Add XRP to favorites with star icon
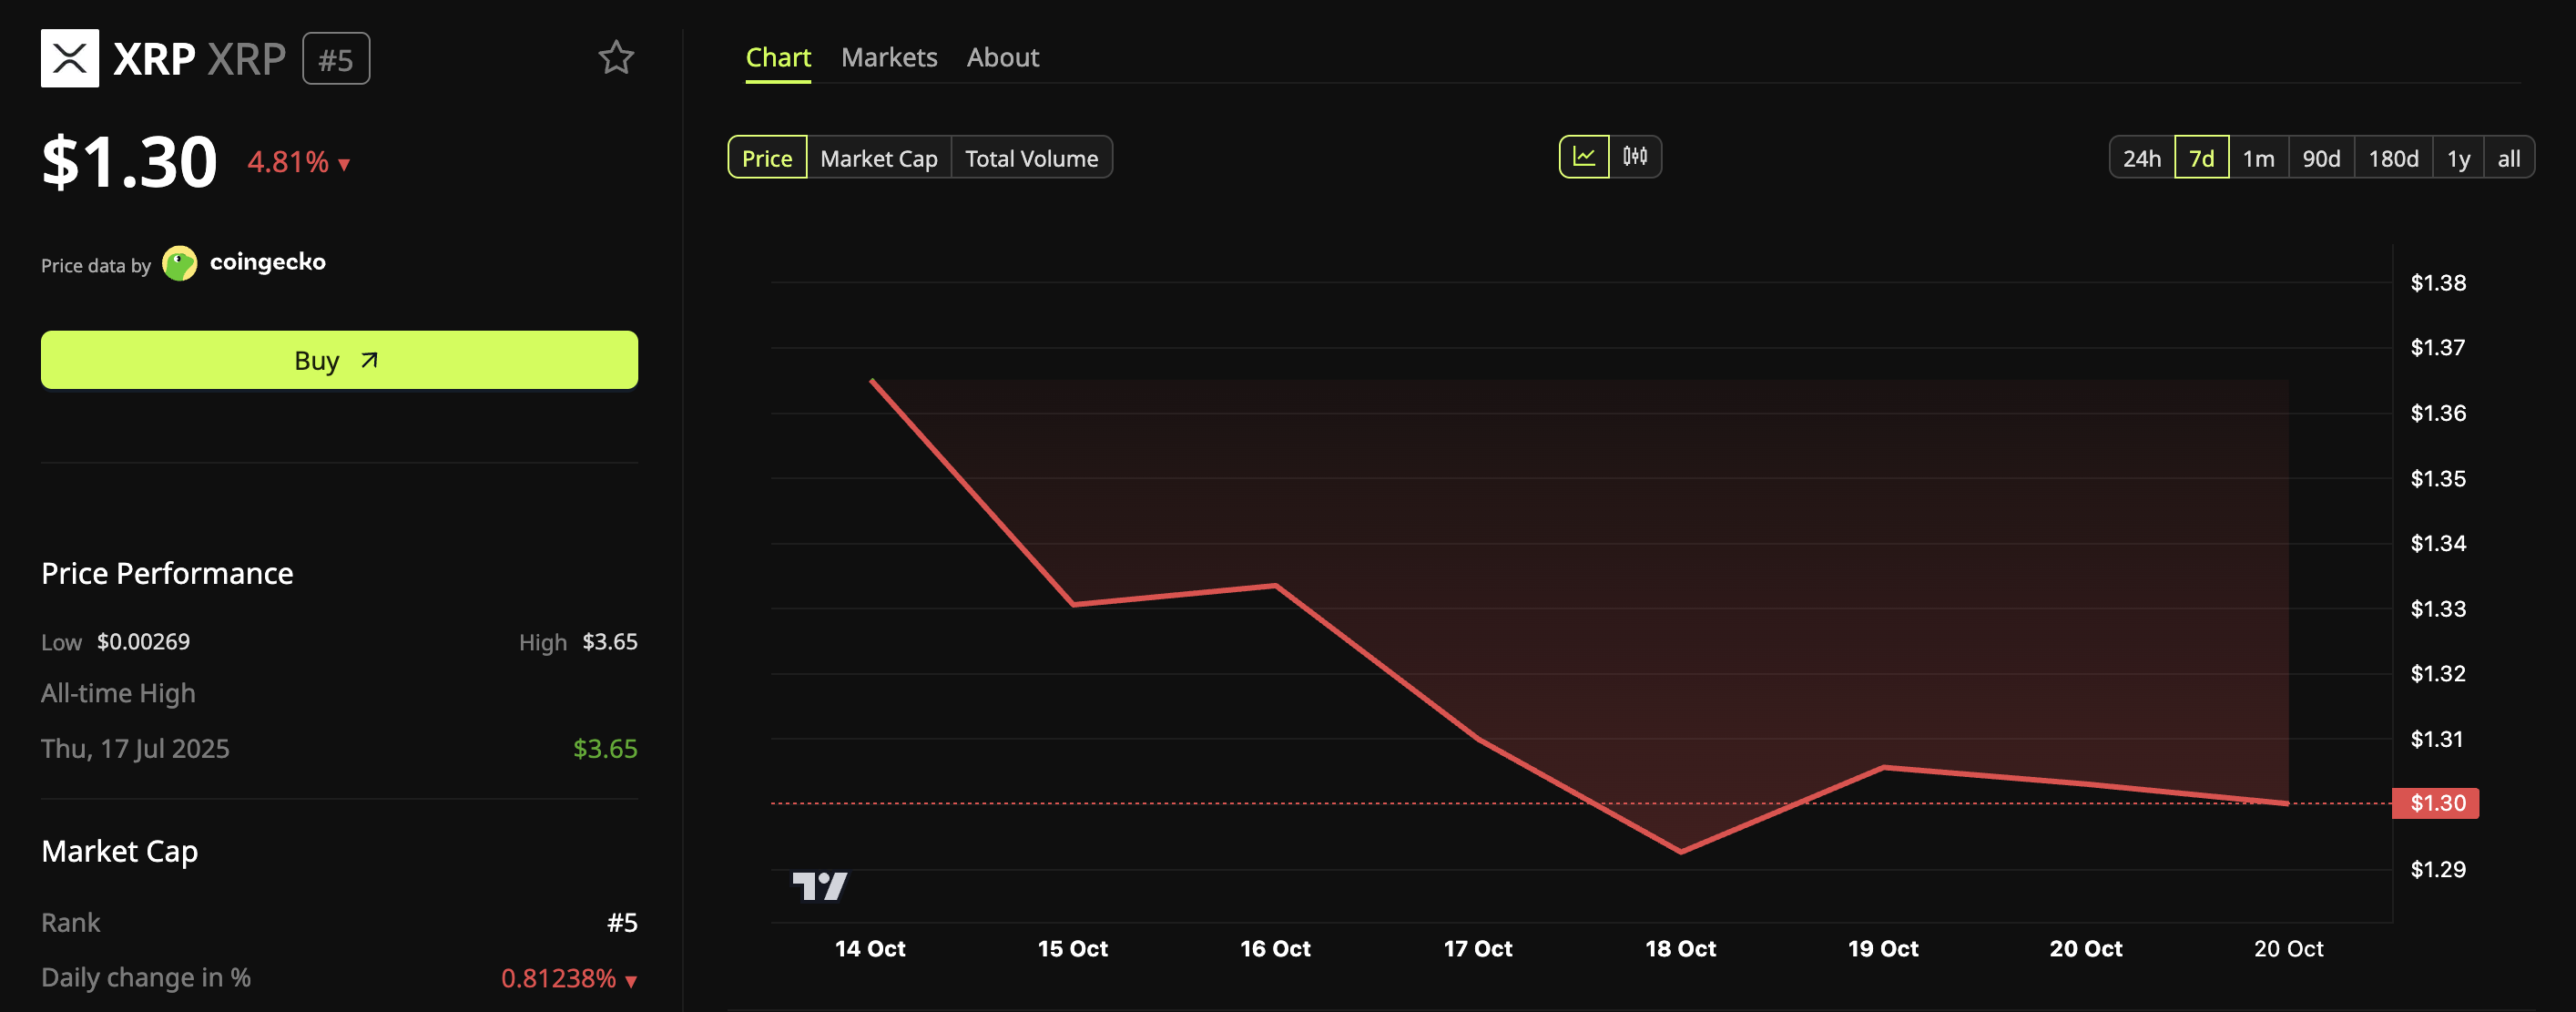The height and width of the screenshot is (1012, 2576). click(616, 57)
